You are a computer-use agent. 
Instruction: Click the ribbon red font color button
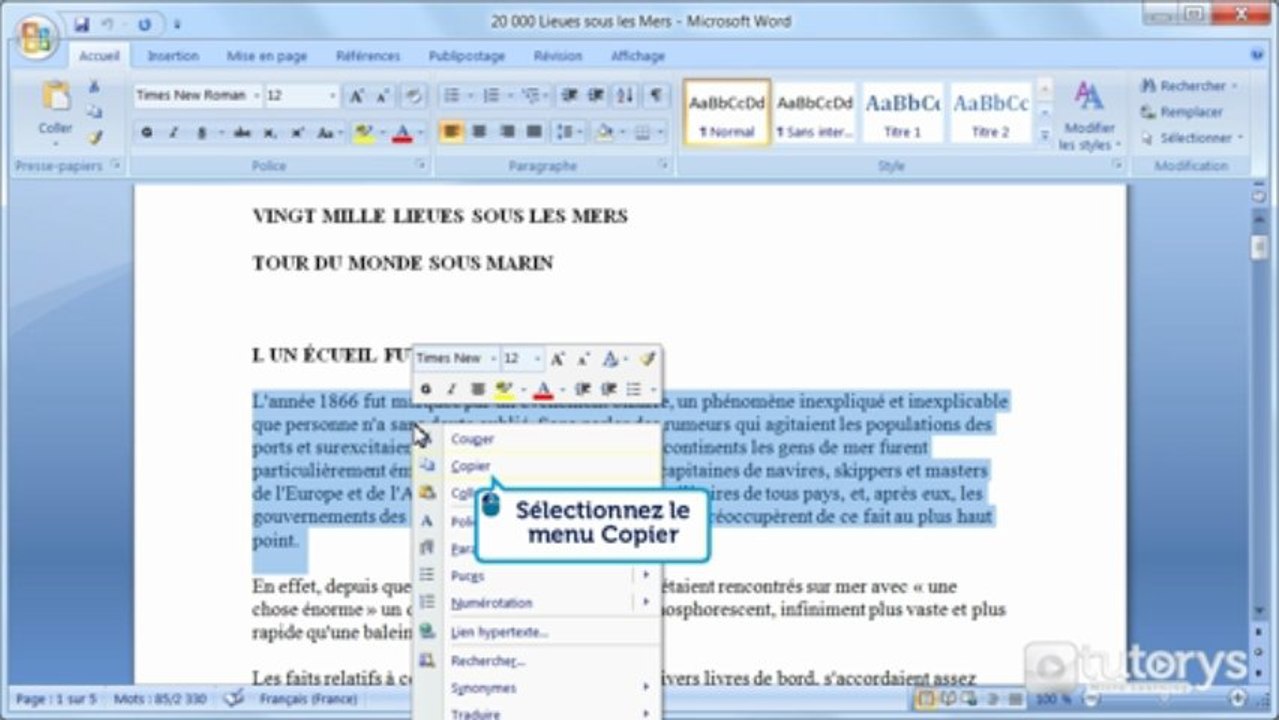point(402,133)
